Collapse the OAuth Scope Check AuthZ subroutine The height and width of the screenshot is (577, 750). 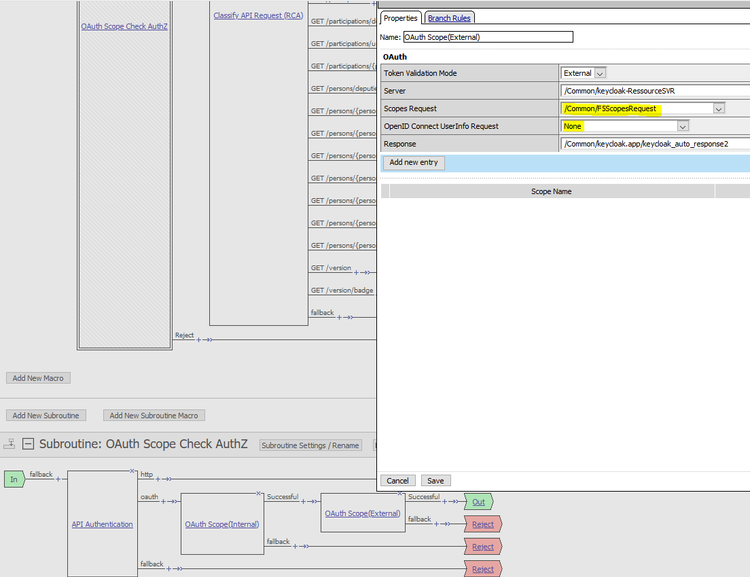click(28, 443)
